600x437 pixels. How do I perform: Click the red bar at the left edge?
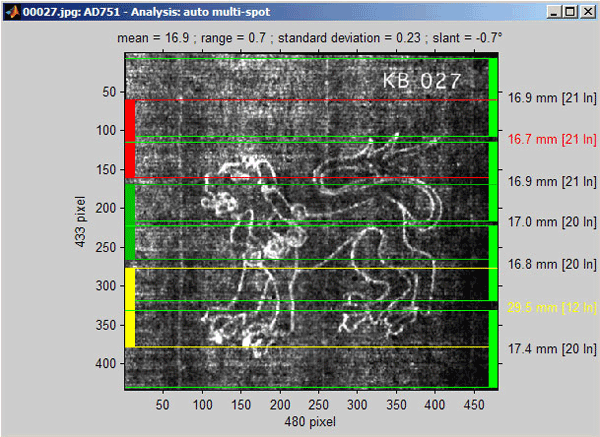(130, 139)
